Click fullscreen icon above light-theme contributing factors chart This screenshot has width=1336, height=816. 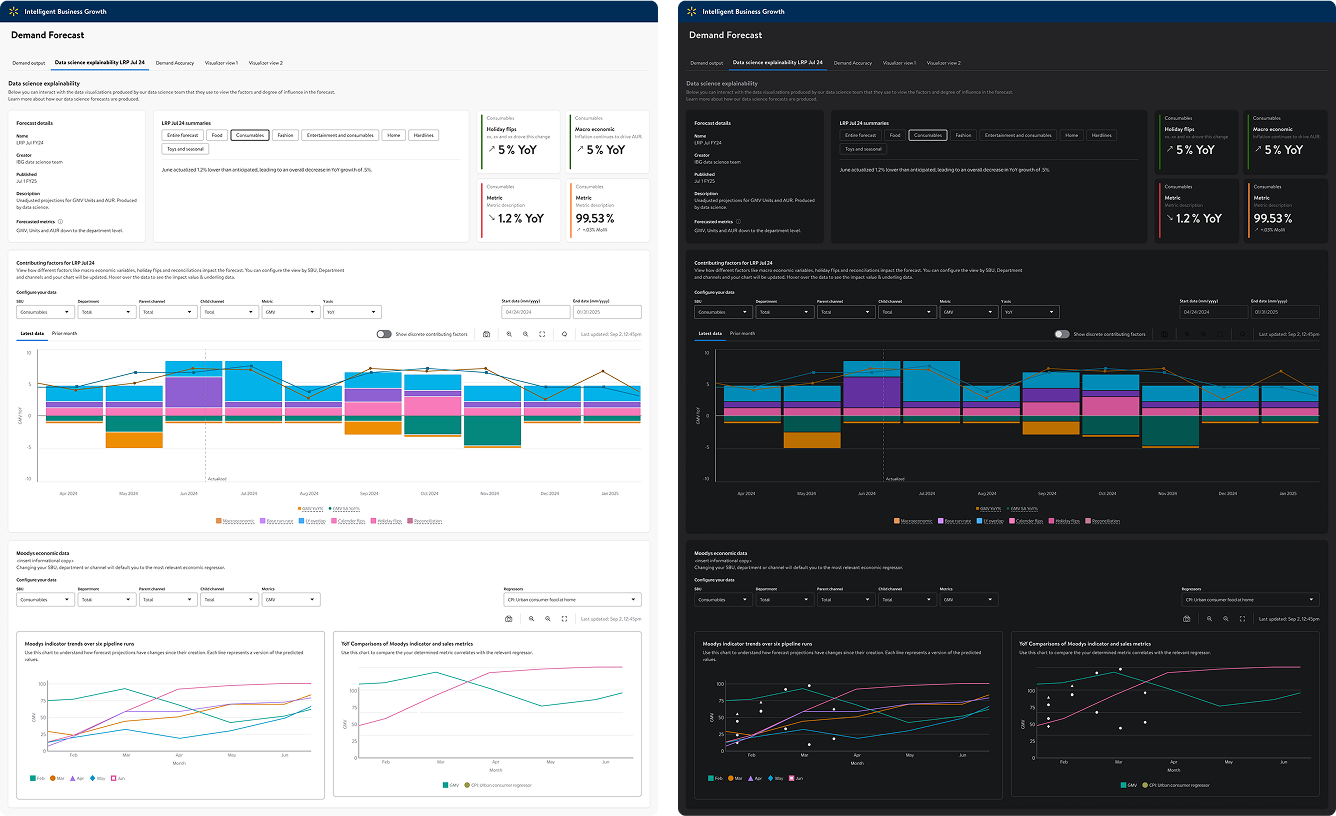pyautogui.click(x=542, y=334)
